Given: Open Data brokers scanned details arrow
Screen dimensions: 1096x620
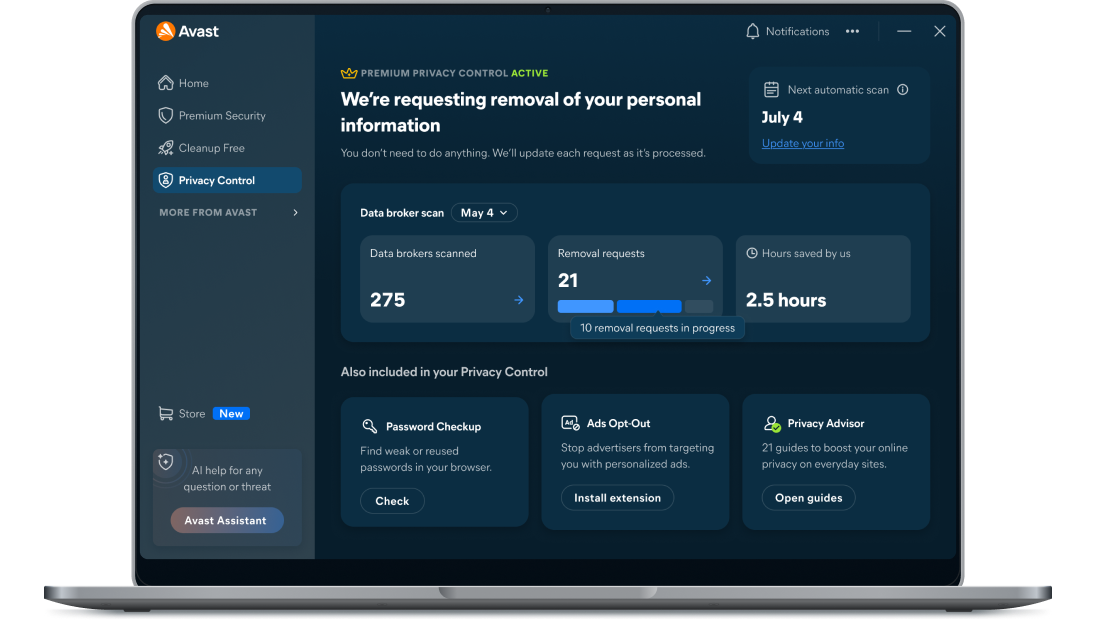Looking at the screenshot, I should click(x=519, y=300).
